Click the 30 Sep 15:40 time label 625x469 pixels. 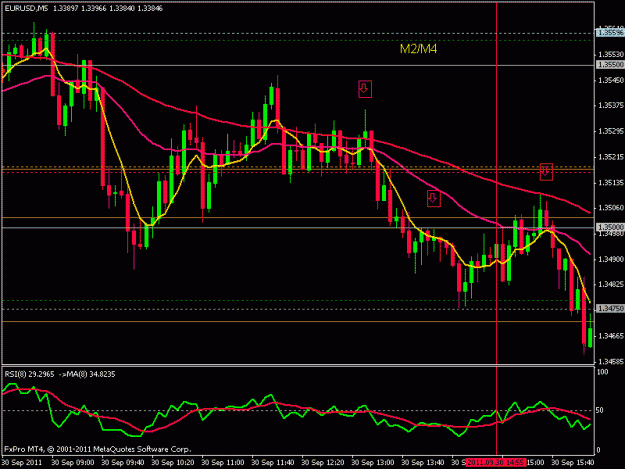[573, 463]
